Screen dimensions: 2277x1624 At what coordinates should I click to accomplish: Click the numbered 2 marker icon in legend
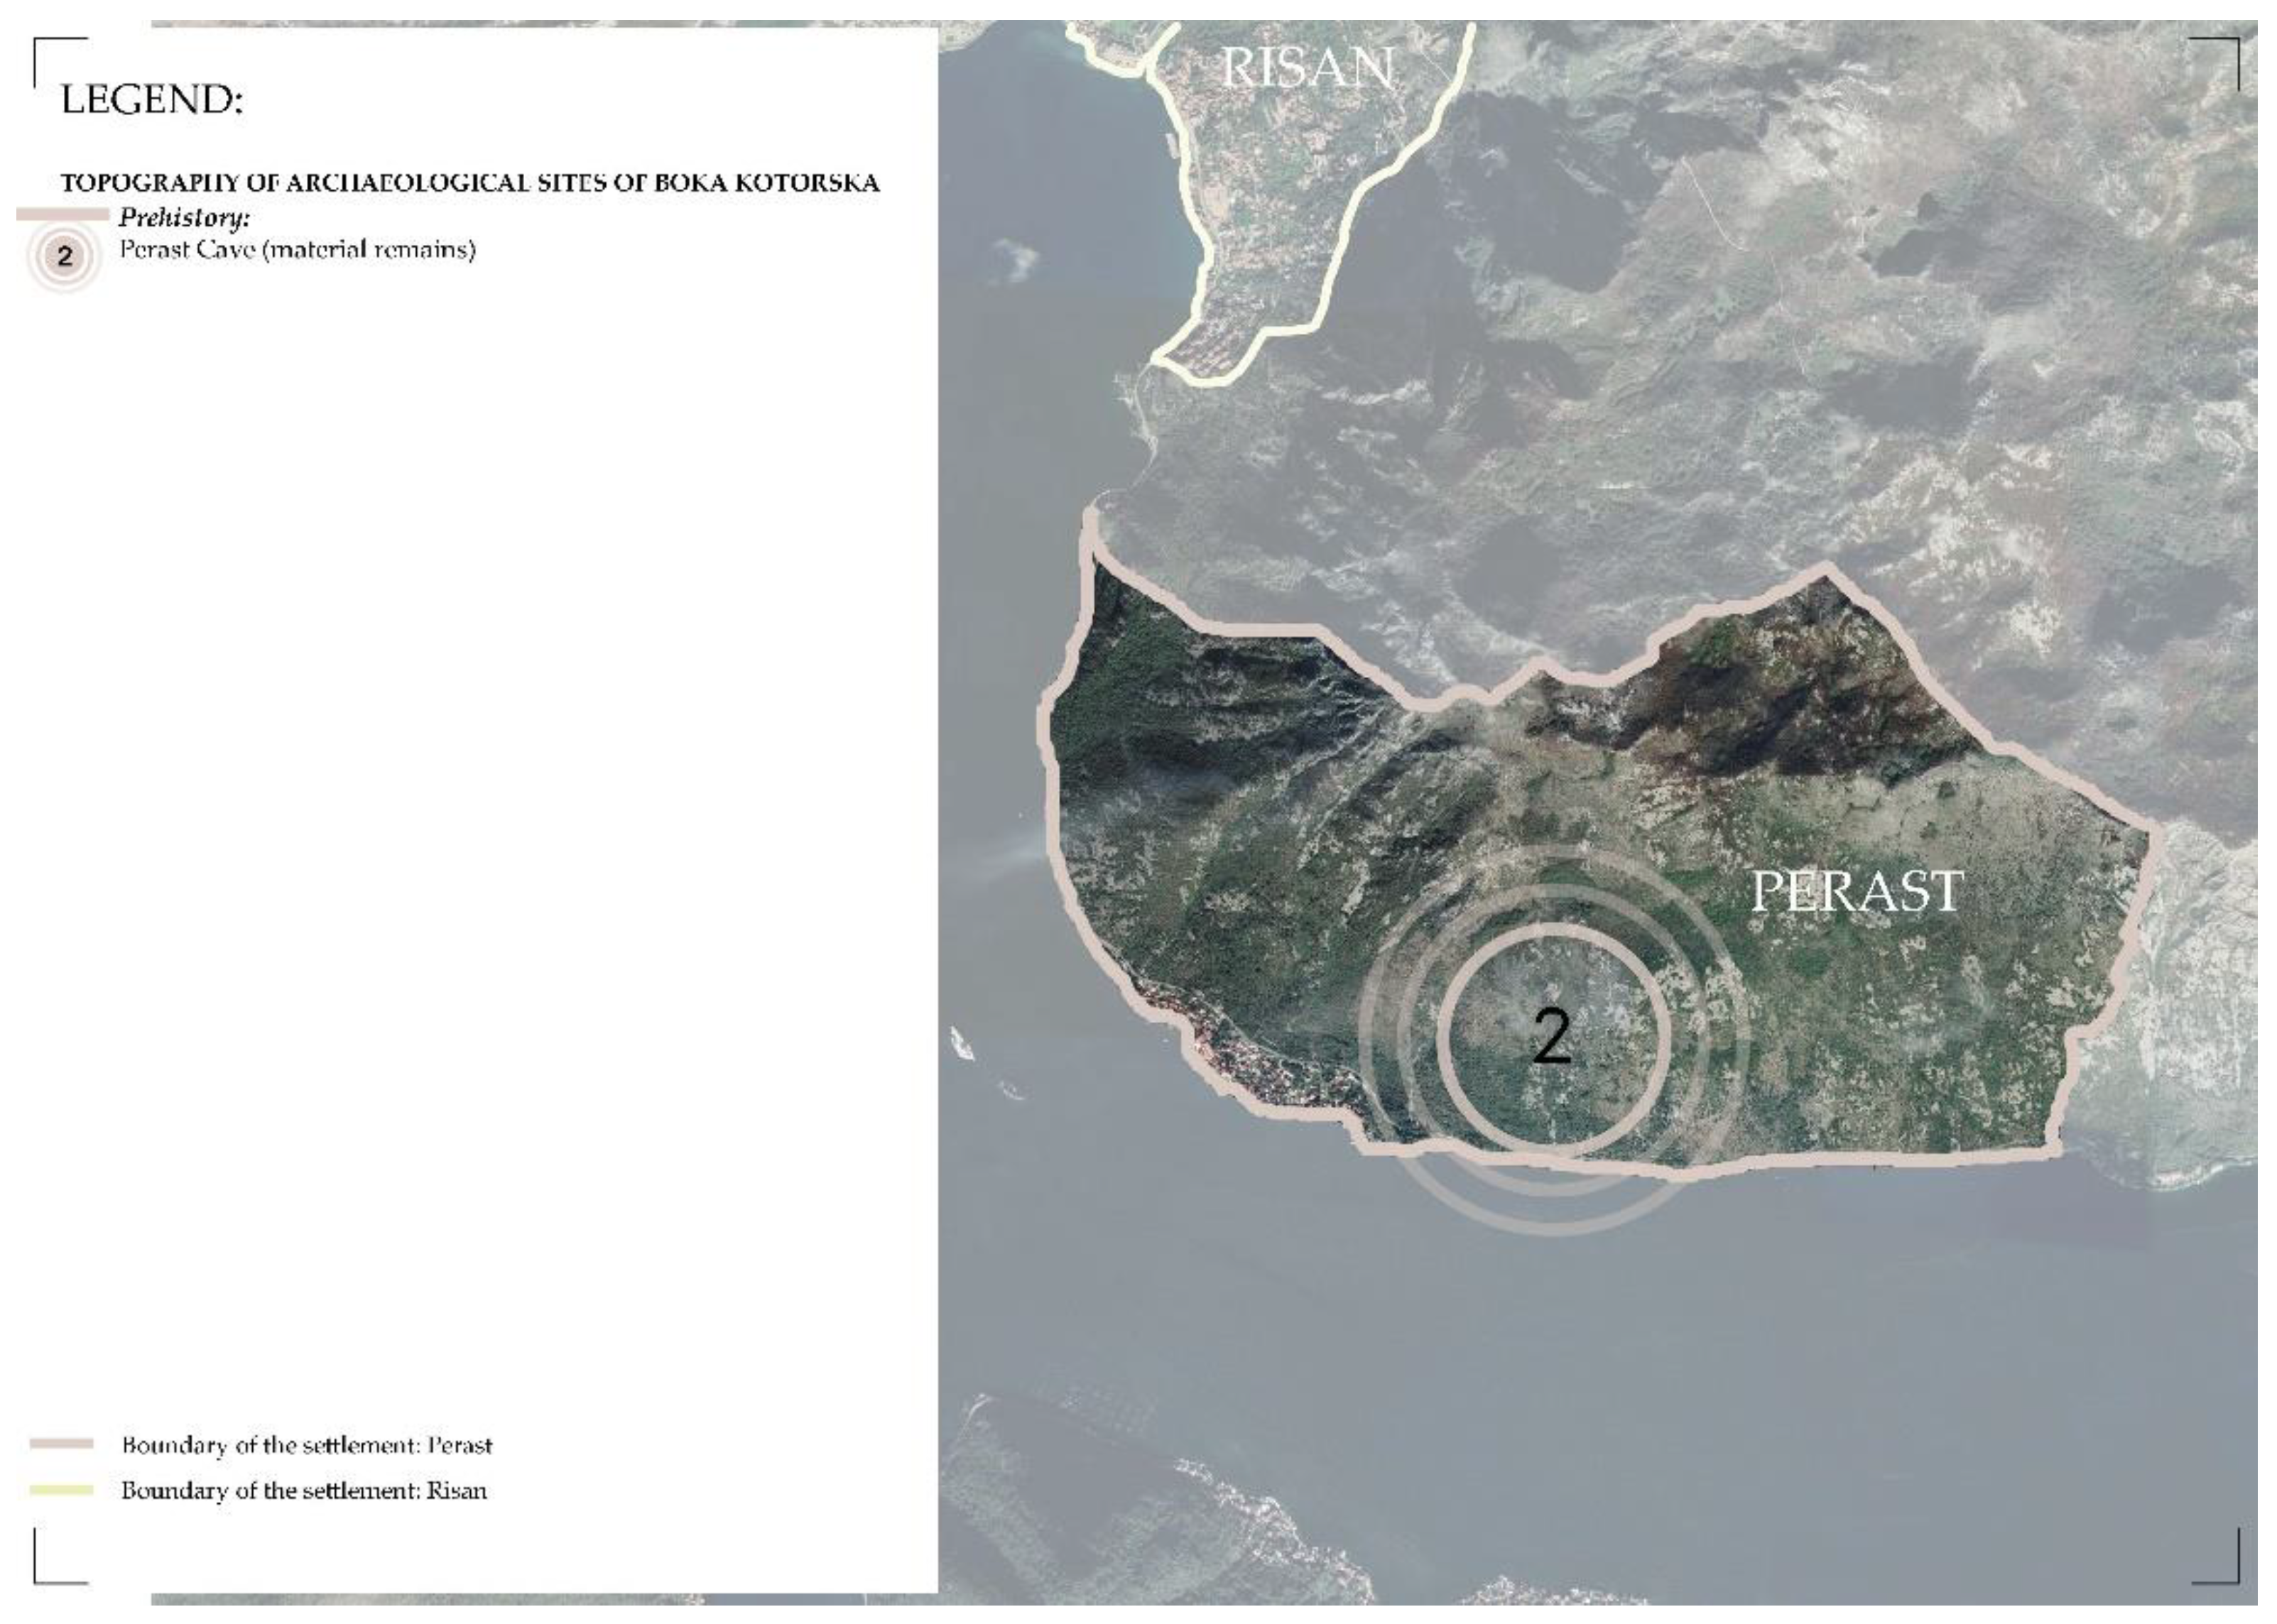[65, 257]
